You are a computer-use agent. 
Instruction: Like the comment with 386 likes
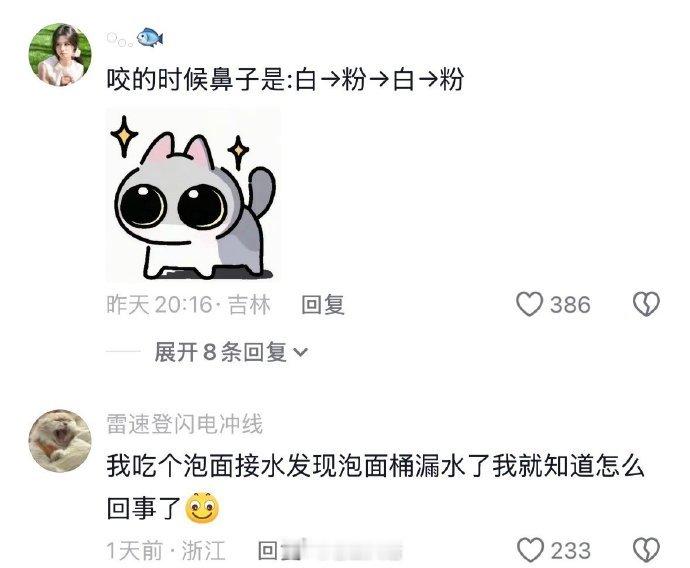point(529,304)
